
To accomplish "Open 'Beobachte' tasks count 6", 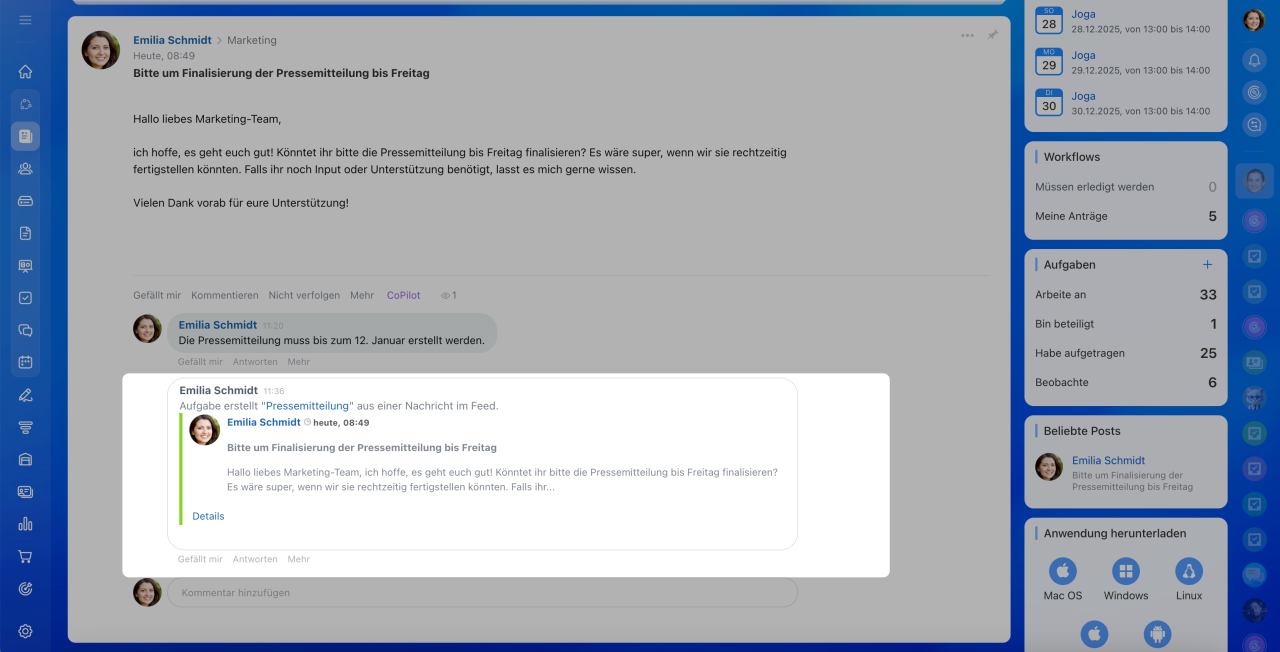I will (x=1126, y=382).
